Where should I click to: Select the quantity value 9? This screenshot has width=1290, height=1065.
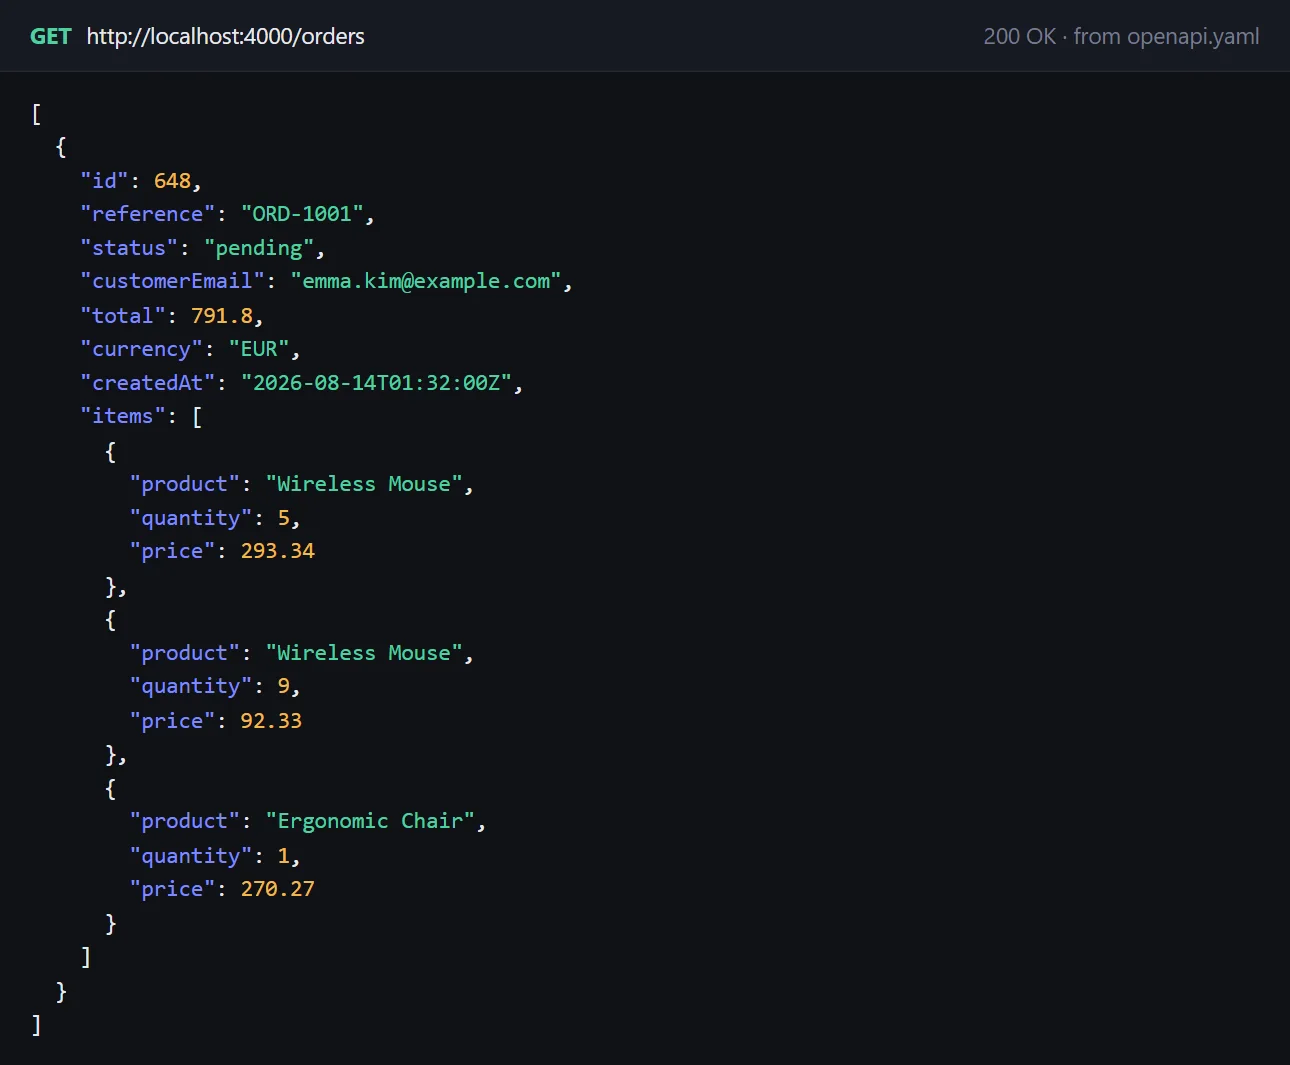pos(284,686)
